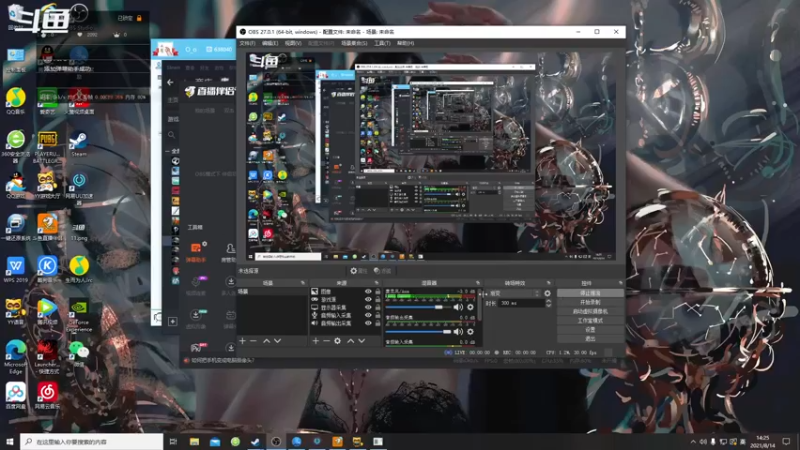This screenshot has width=800, height=450.
Task: Mute the second mixer channel speaker icon
Action: [x=458, y=332]
